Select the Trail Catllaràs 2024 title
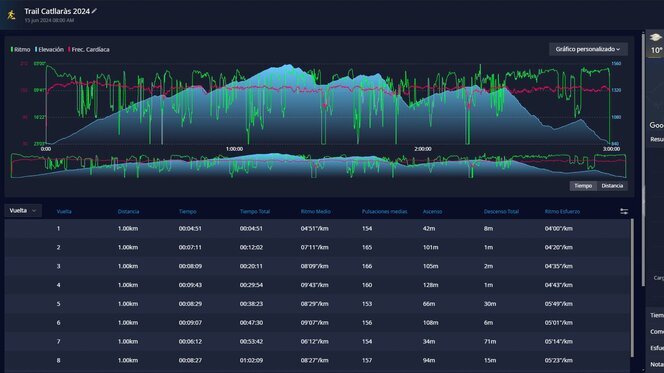The image size is (664, 373). pos(57,11)
